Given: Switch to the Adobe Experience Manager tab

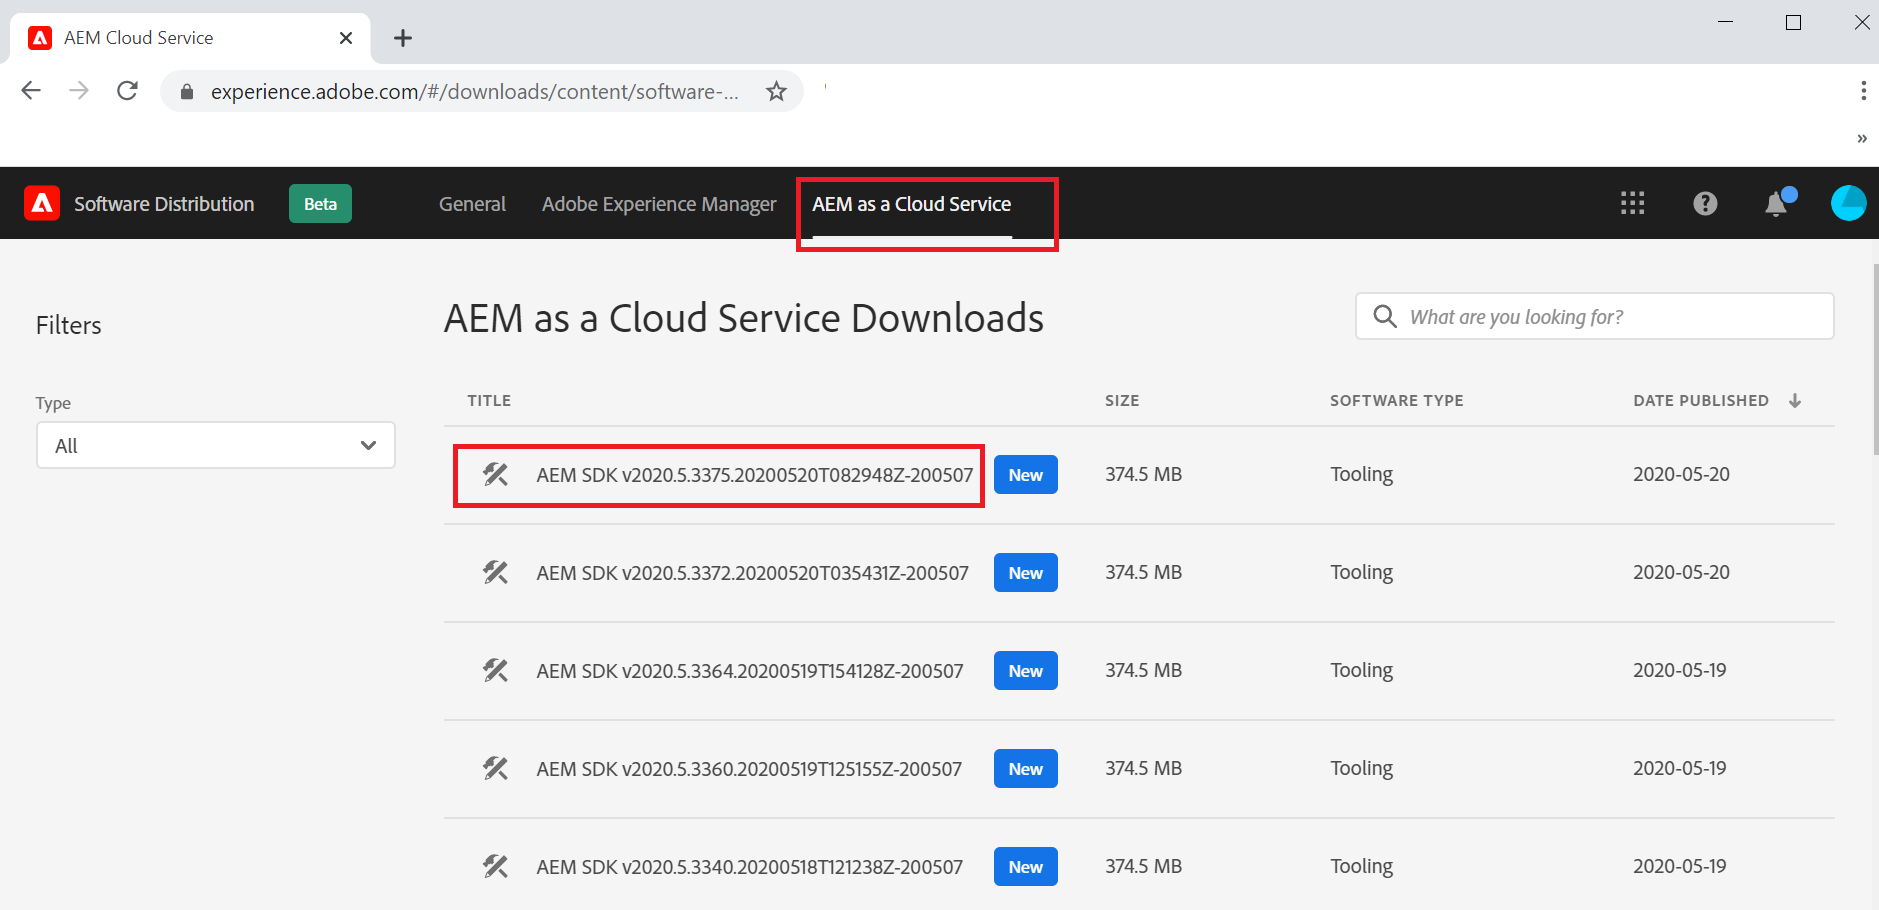Looking at the screenshot, I should click(659, 204).
